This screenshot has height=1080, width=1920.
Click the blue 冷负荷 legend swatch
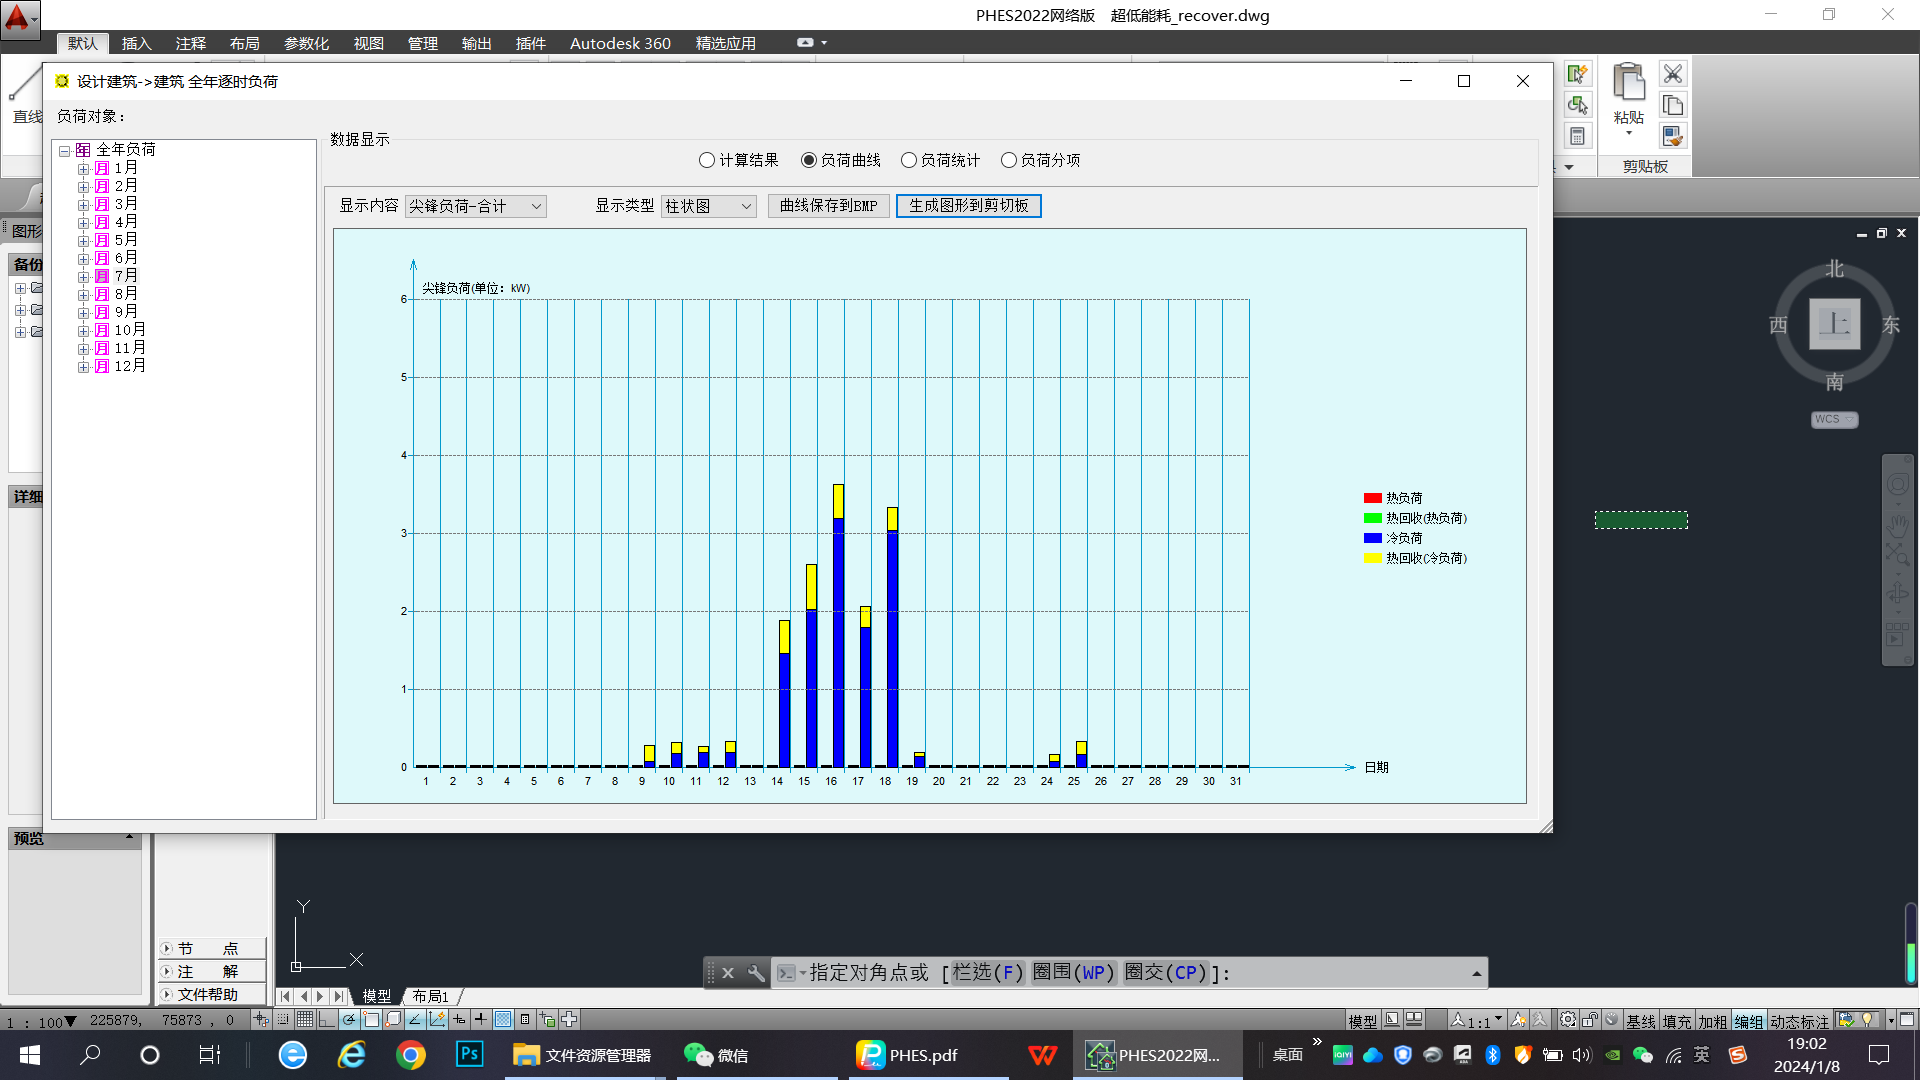pos(1372,538)
